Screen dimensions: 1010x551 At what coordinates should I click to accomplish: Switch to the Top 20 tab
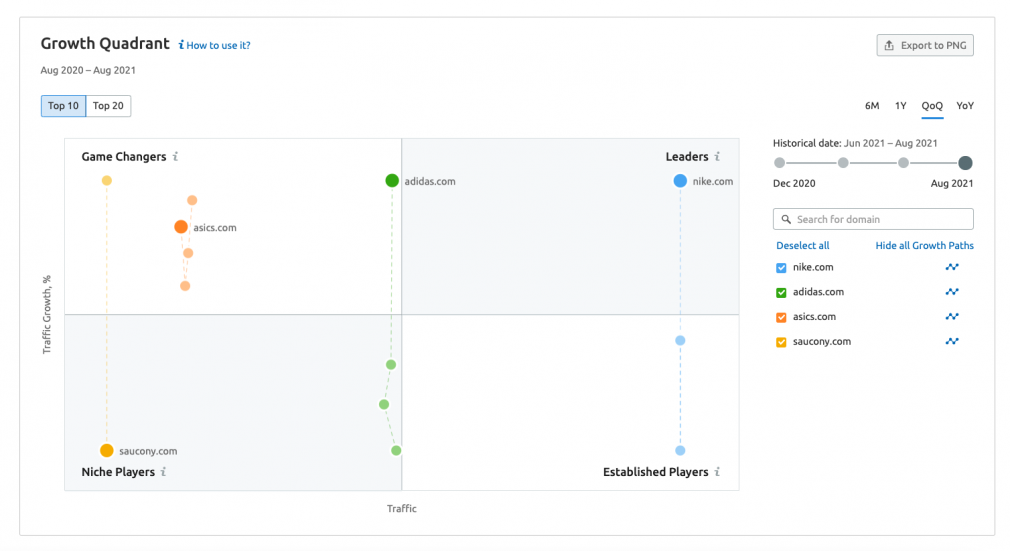[108, 106]
